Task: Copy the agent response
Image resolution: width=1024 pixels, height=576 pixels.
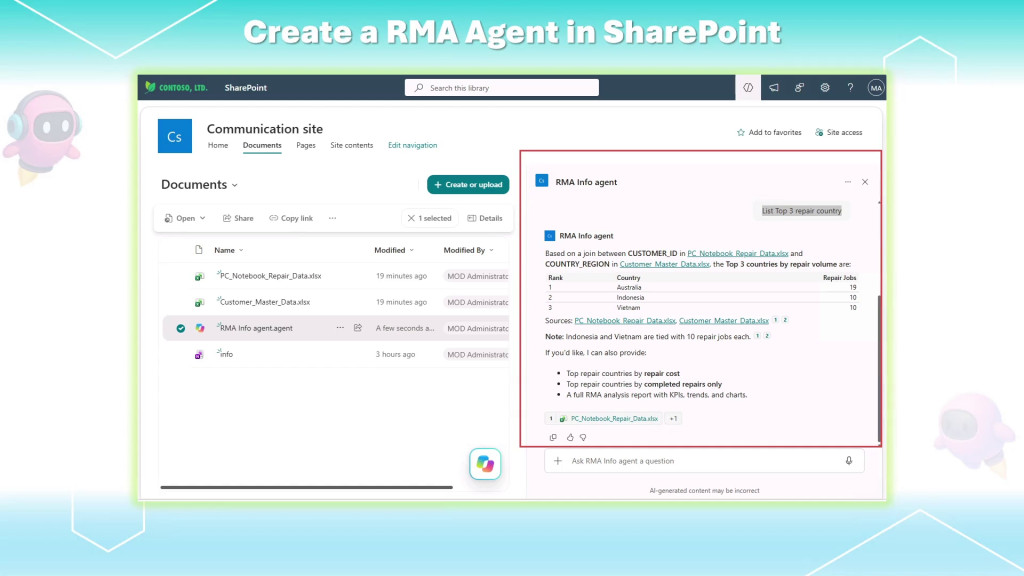Action: pos(553,438)
